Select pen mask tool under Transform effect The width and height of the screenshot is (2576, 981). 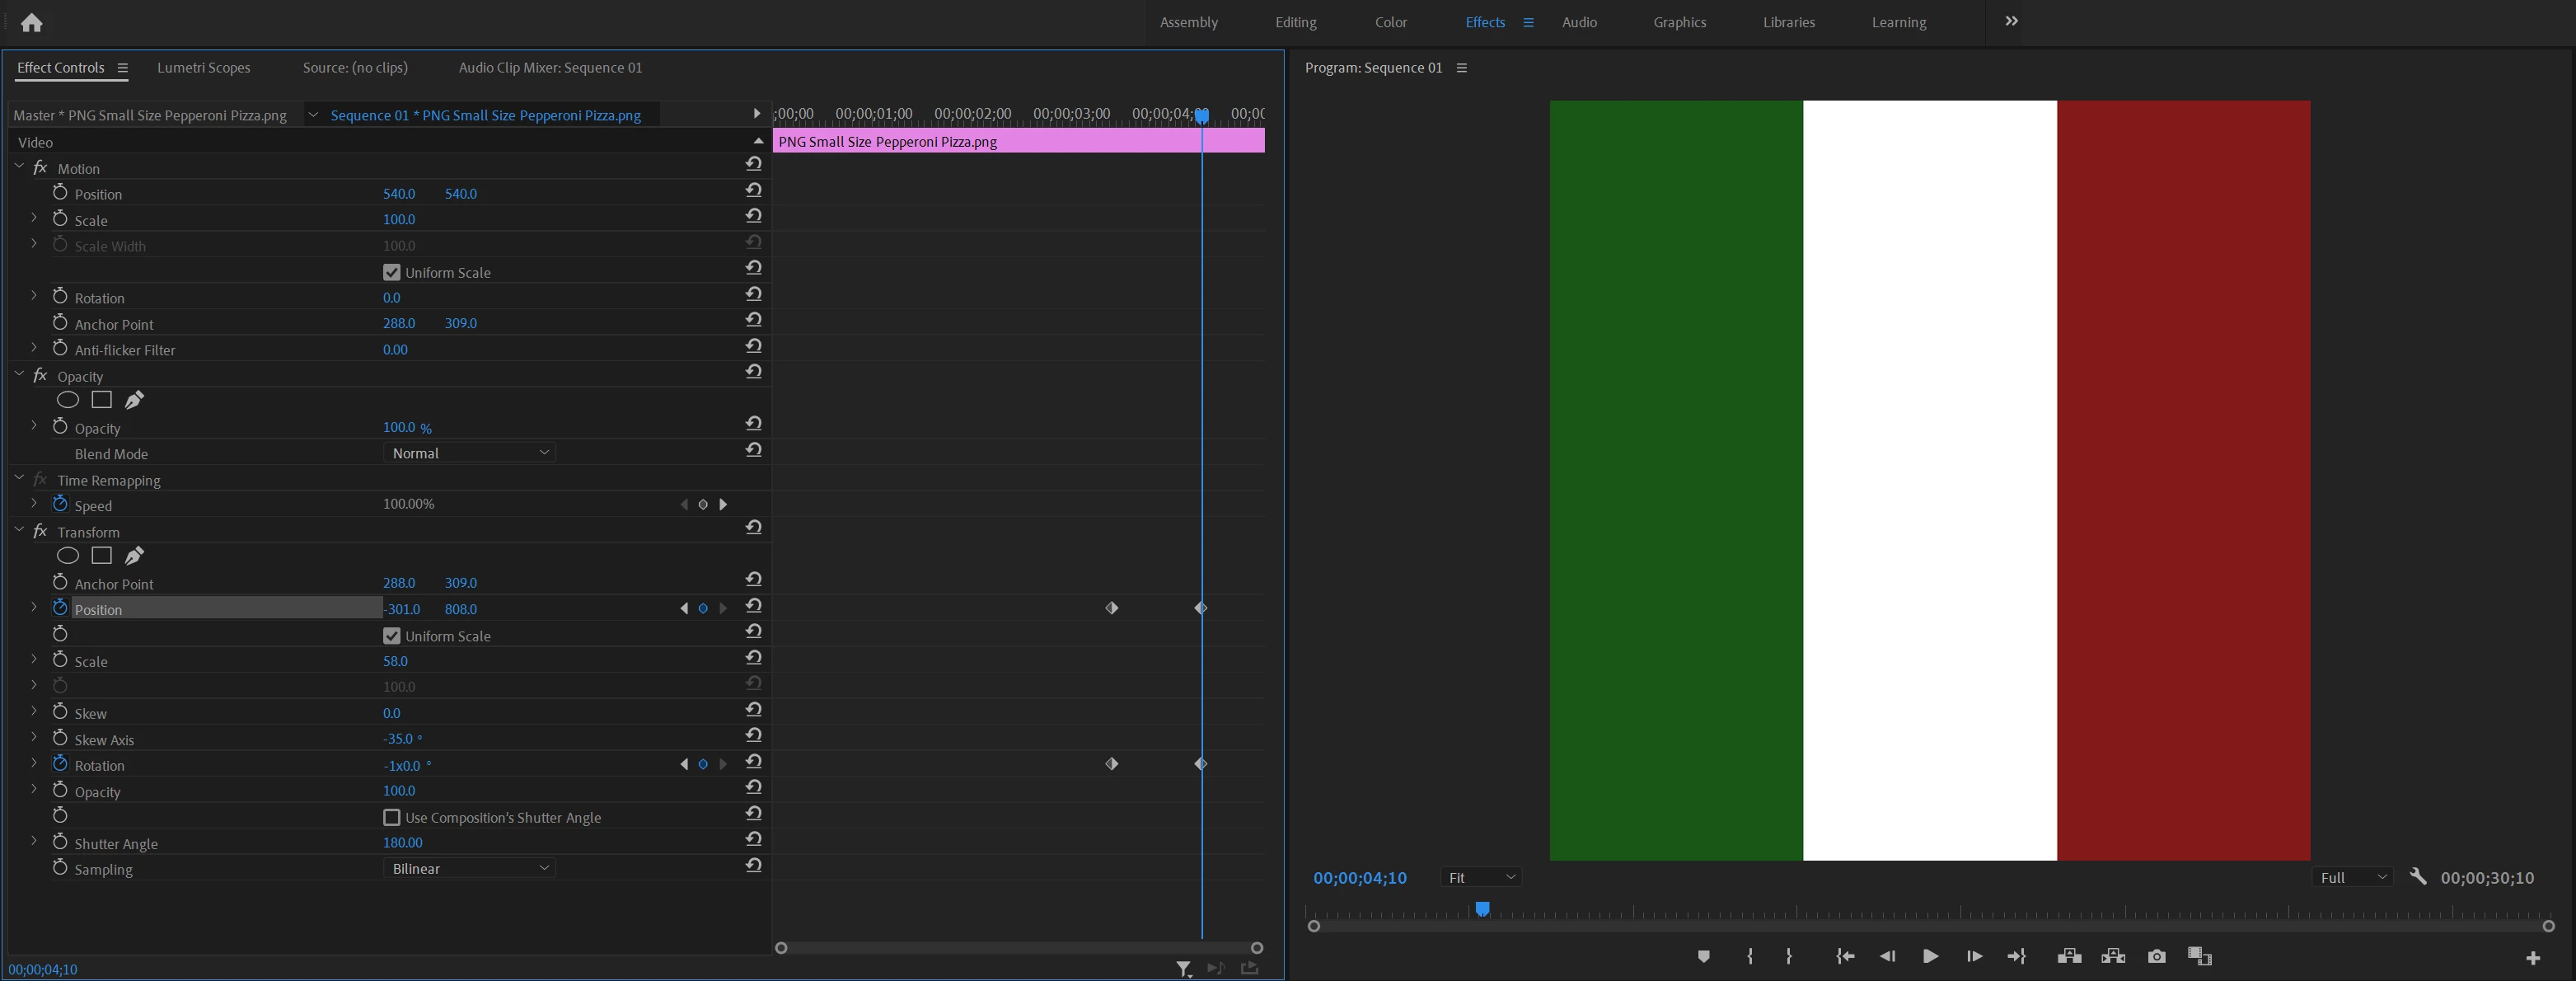[x=134, y=556]
